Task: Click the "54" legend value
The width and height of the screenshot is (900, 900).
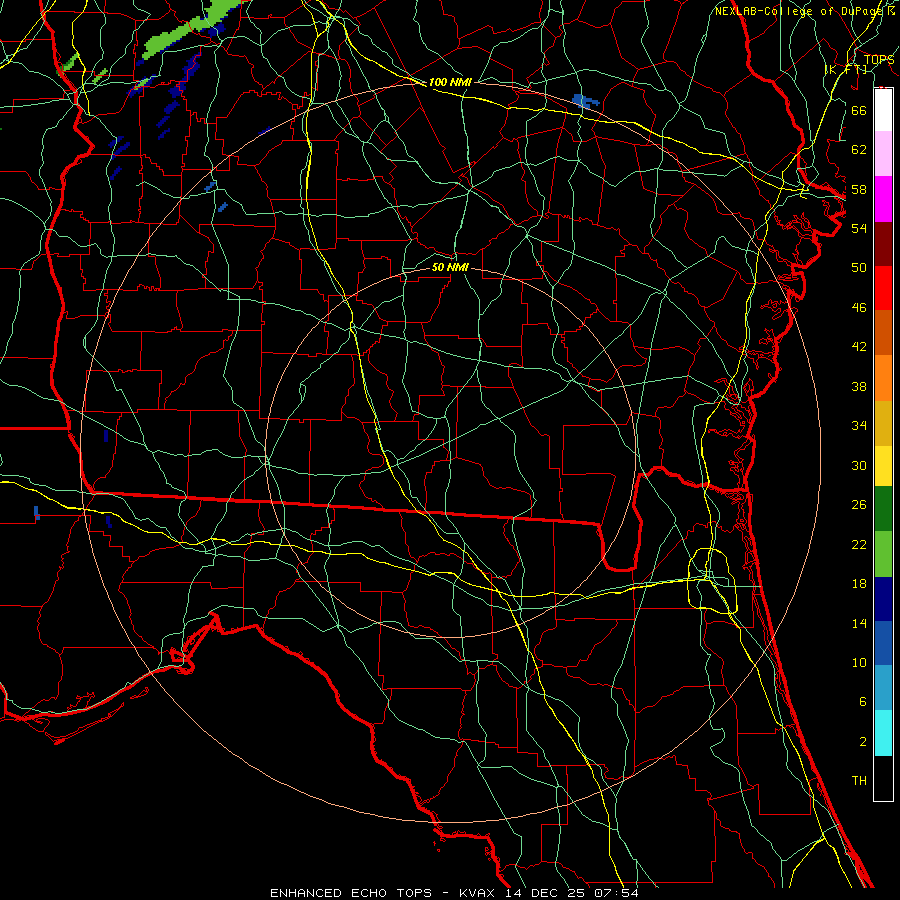Action: click(x=859, y=228)
